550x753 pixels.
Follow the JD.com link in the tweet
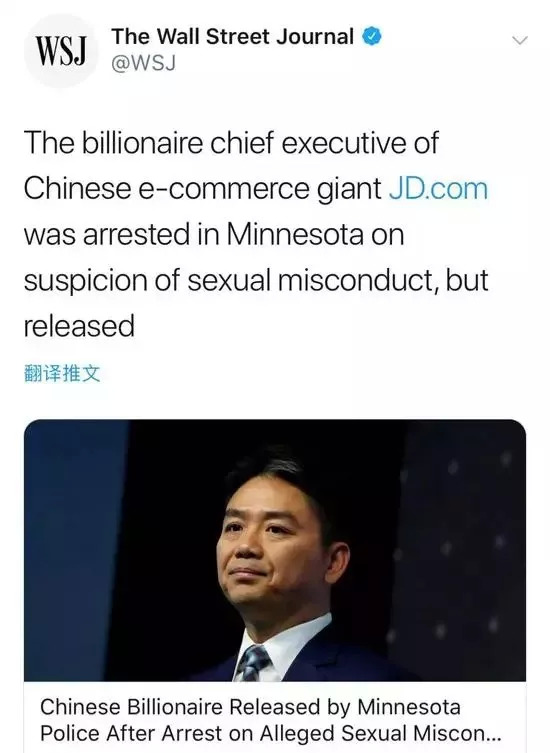(x=438, y=189)
